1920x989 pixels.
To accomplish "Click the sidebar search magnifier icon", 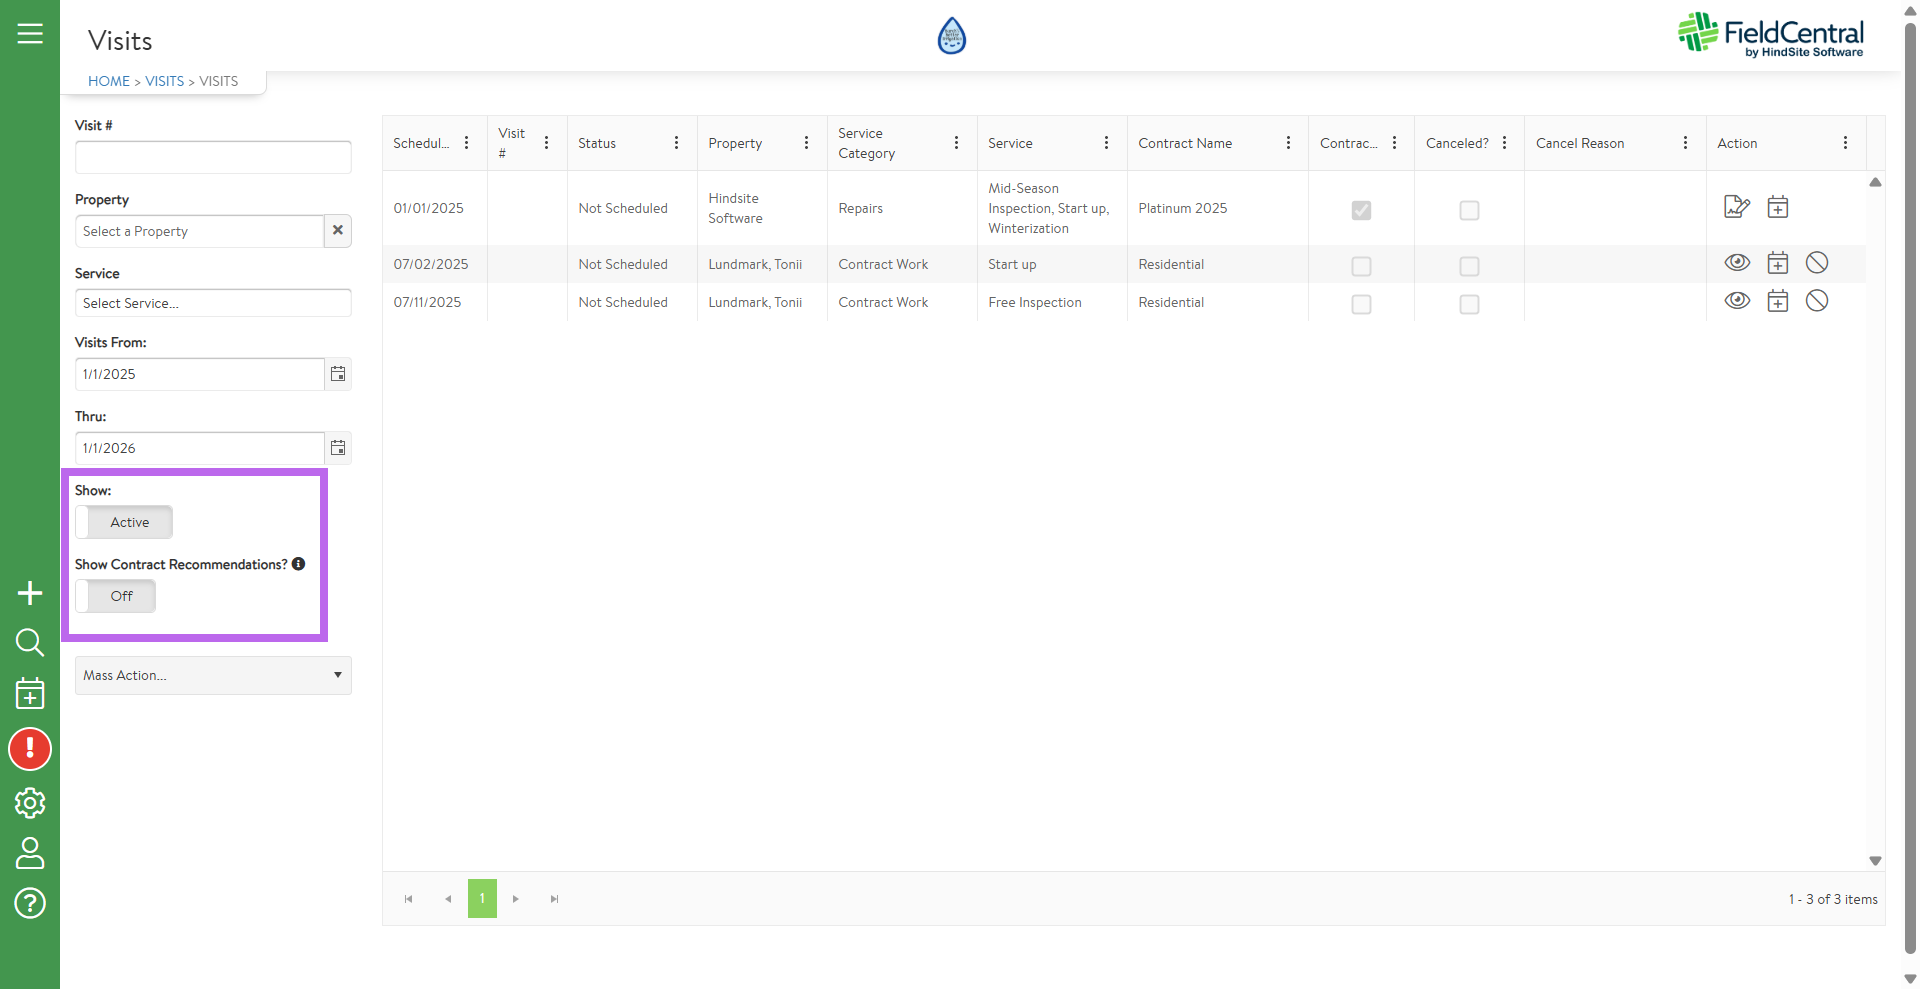I will click(x=30, y=642).
